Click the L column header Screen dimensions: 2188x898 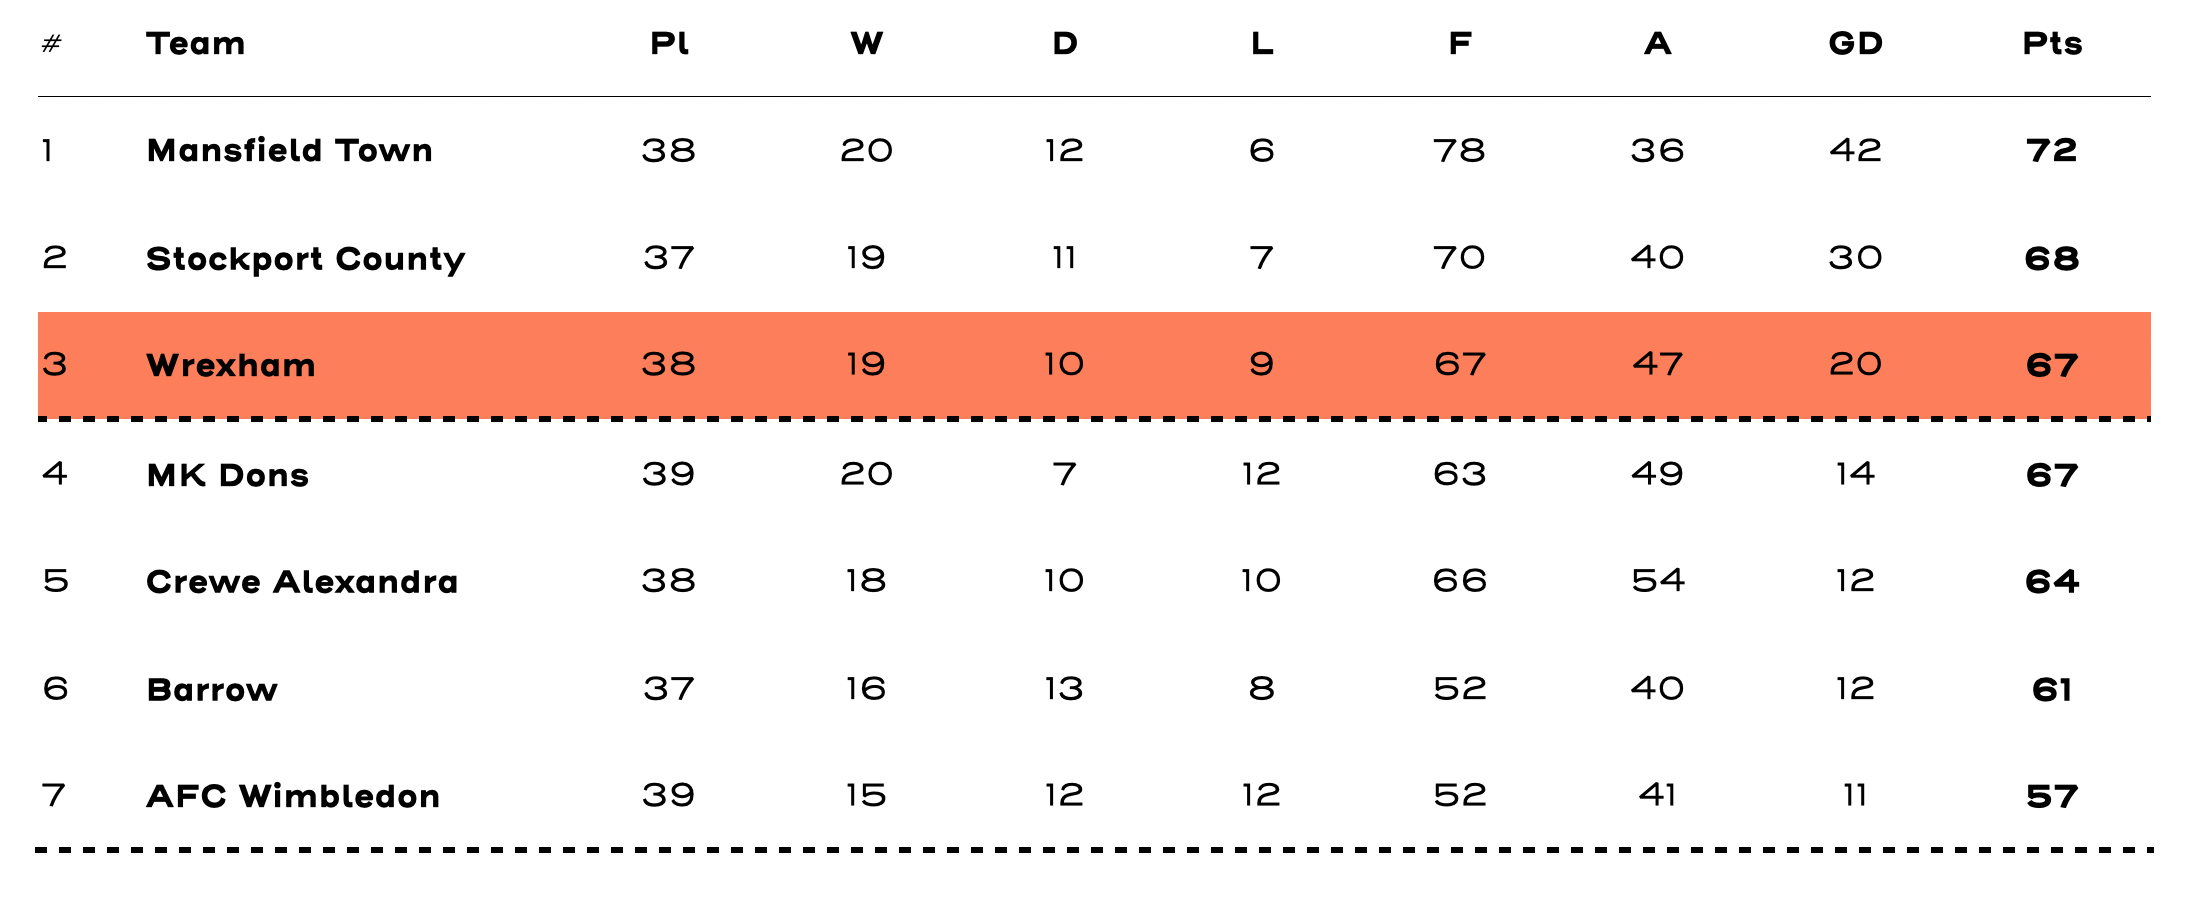pyautogui.click(x=1262, y=43)
